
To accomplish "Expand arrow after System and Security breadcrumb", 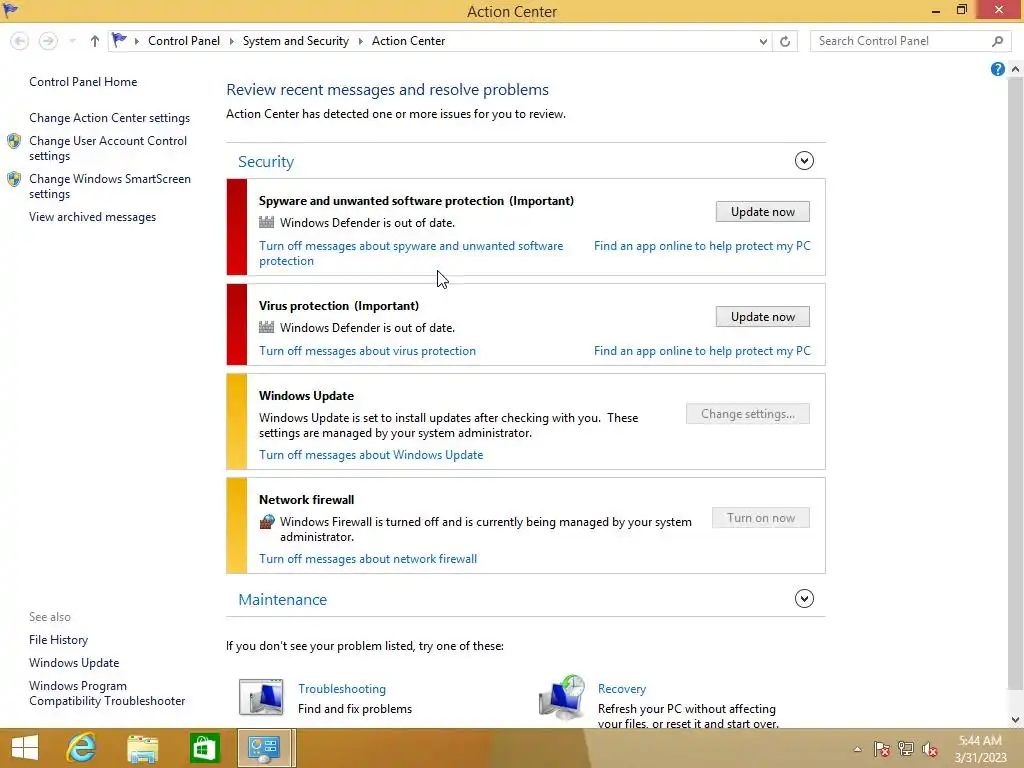I will pos(360,41).
